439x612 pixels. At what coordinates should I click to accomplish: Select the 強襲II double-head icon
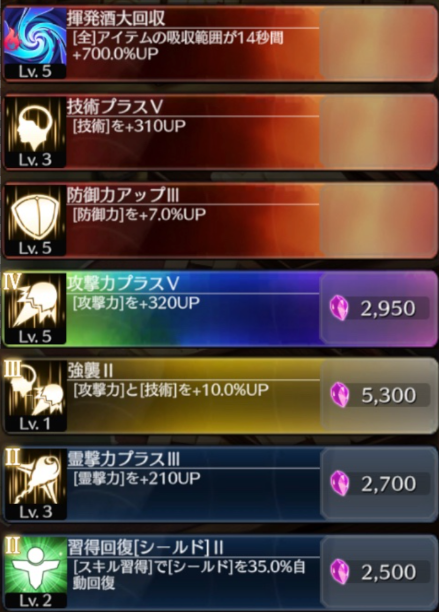click(35, 396)
